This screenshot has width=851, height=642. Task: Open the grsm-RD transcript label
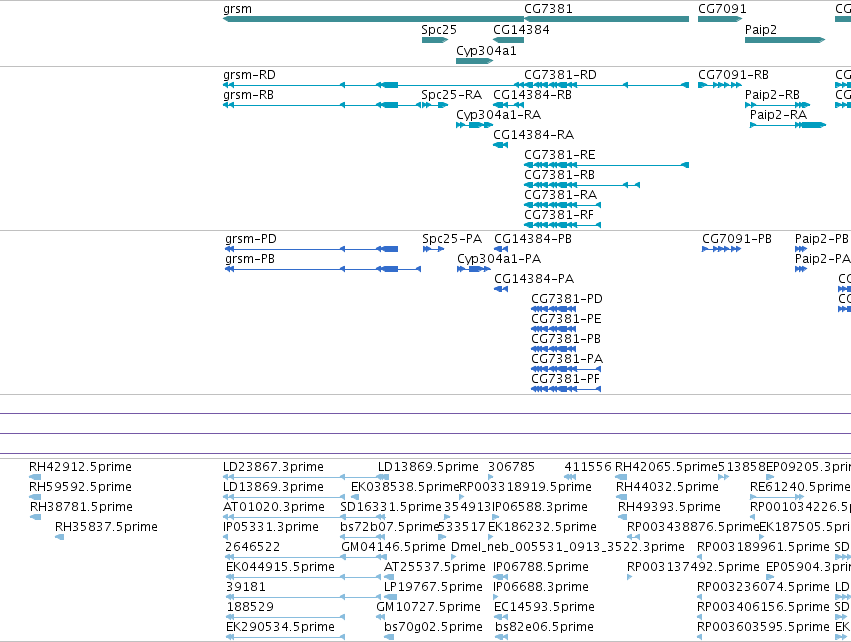point(249,74)
